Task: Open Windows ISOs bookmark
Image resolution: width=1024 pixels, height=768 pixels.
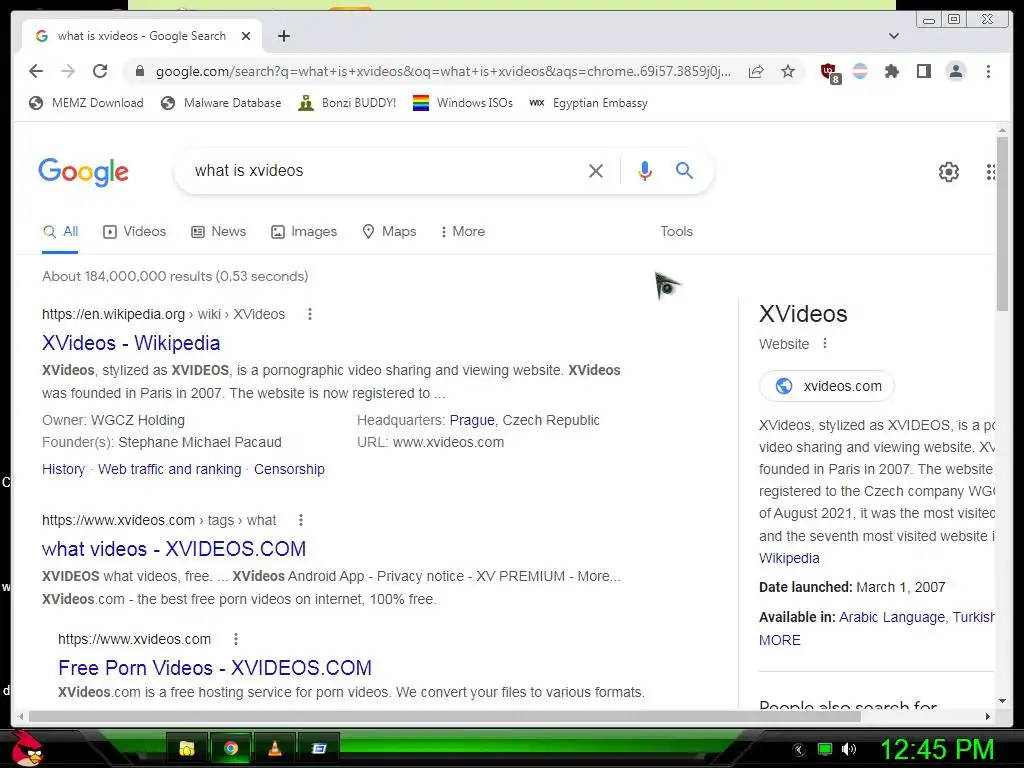Action: coord(463,103)
